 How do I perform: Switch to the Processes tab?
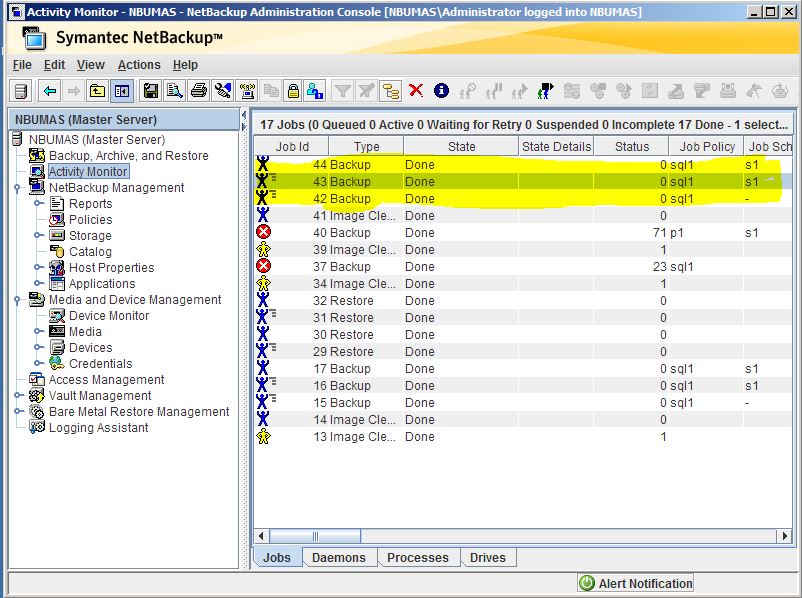point(418,558)
